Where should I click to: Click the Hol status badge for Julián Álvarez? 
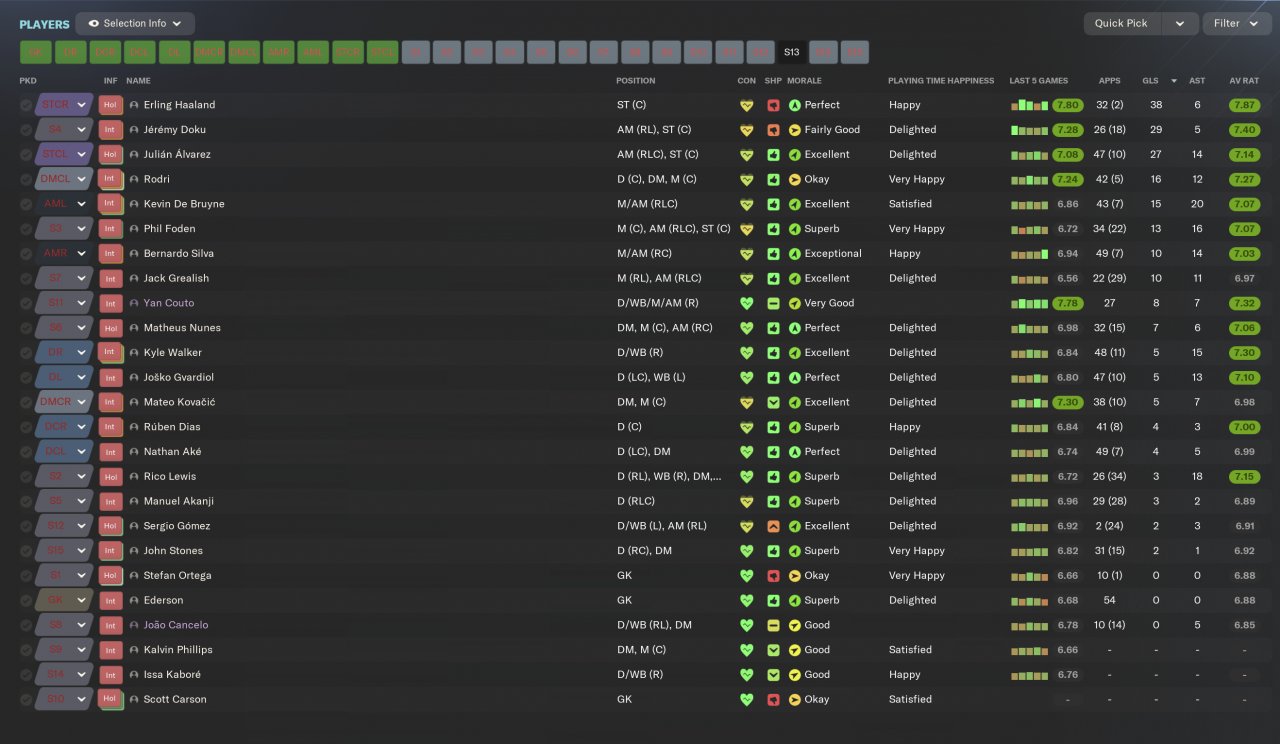tap(110, 155)
